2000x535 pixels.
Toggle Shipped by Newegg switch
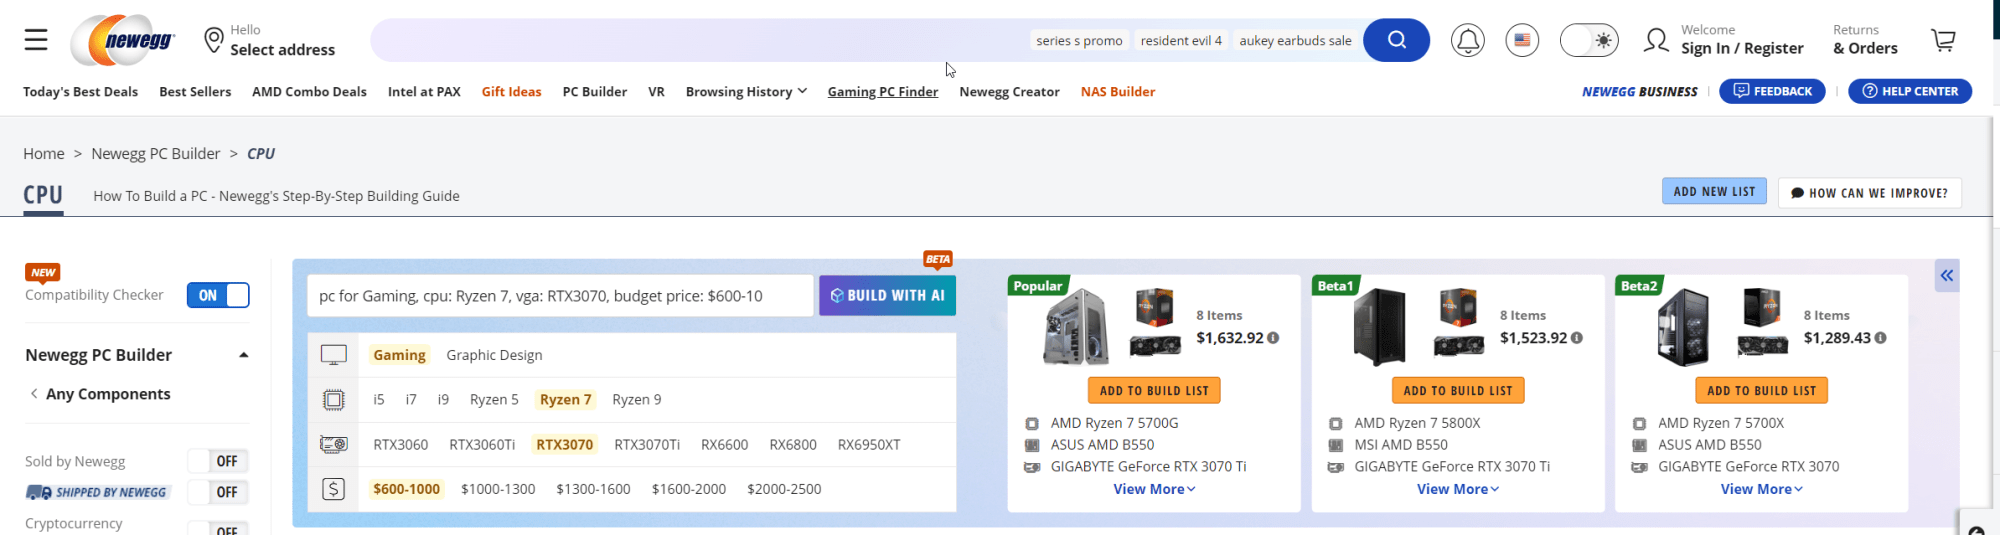pyautogui.click(x=218, y=492)
